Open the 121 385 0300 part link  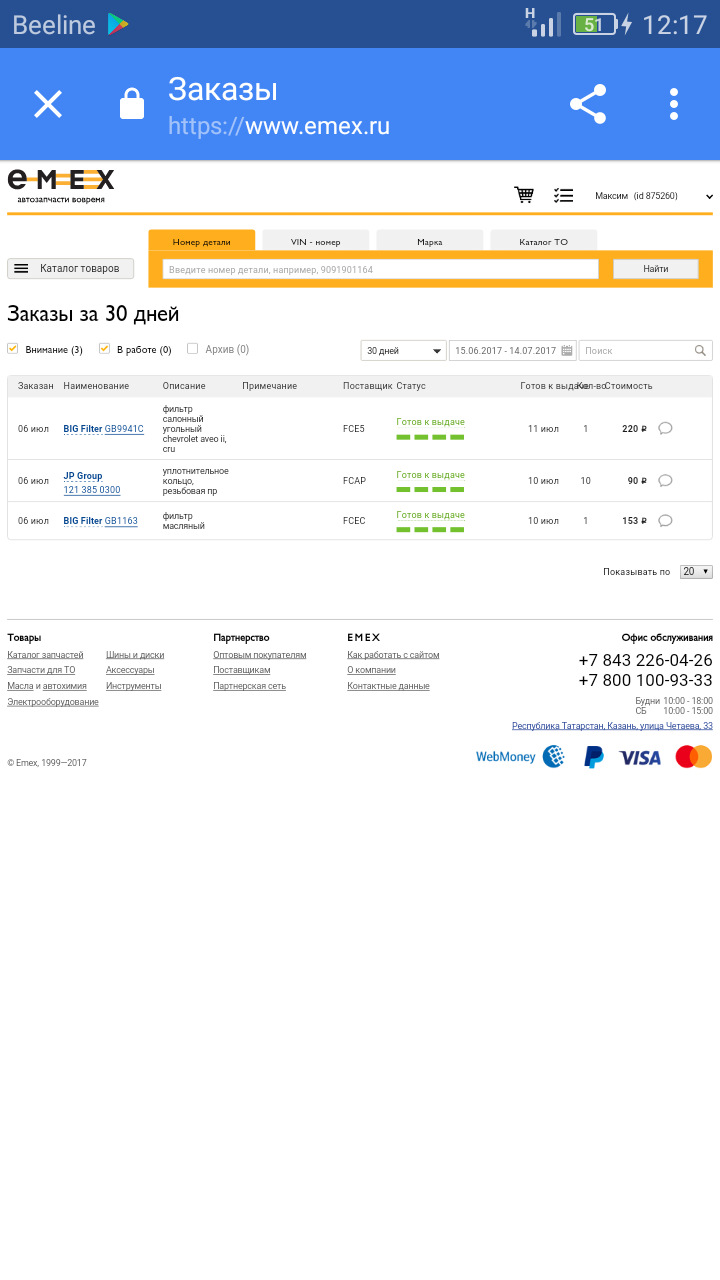(92, 490)
